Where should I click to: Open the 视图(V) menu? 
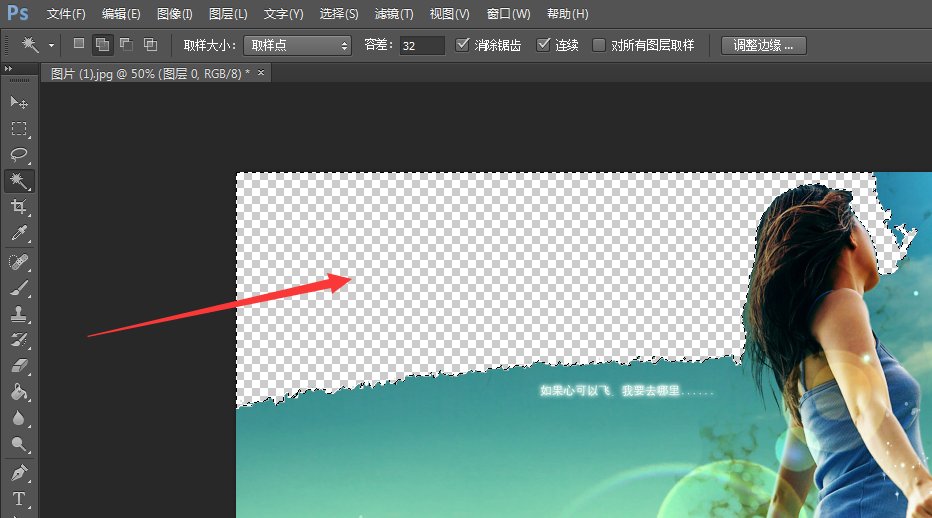[x=449, y=14]
